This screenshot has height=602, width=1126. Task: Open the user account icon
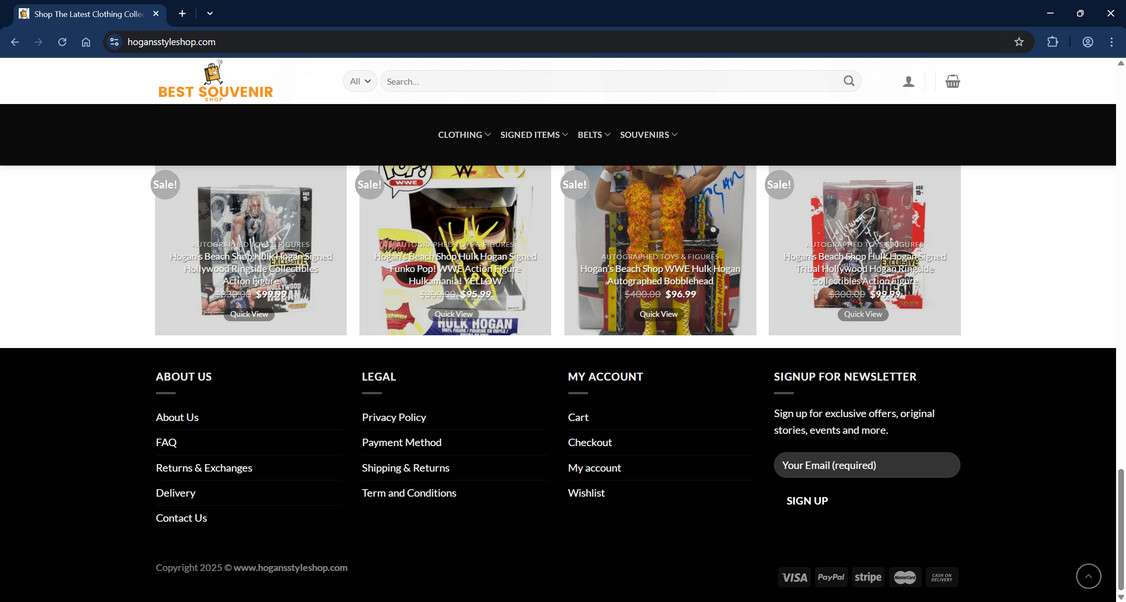coord(908,81)
